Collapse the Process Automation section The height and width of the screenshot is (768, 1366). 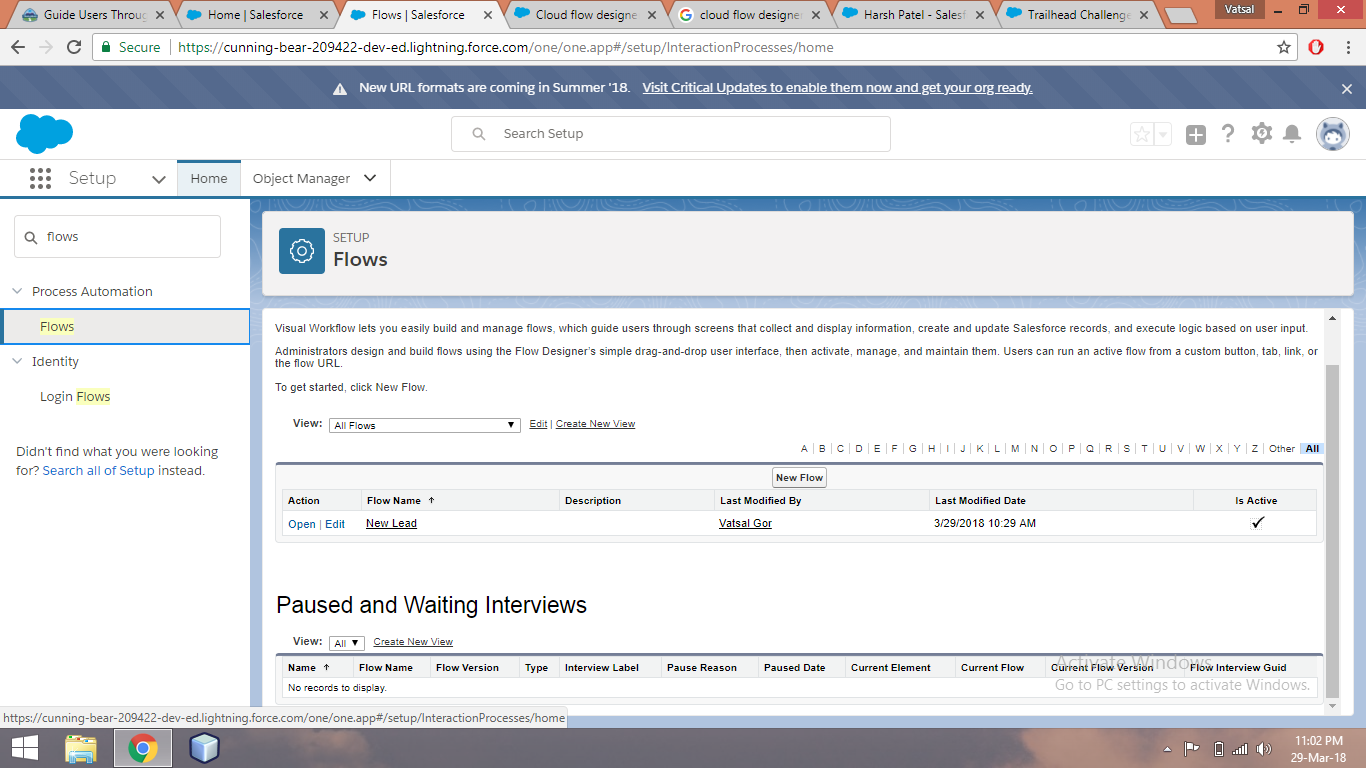click(x=17, y=291)
